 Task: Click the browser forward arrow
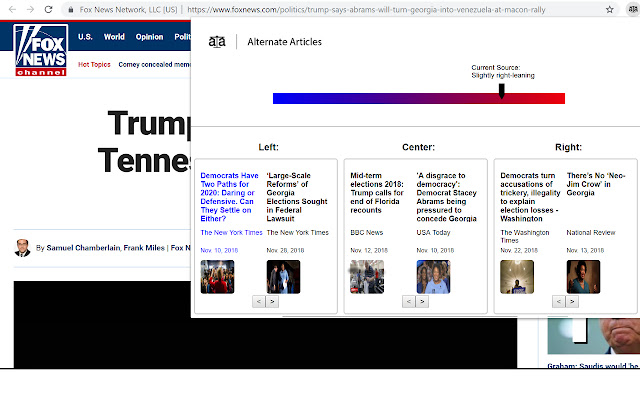pyautogui.click(x=30, y=9)
